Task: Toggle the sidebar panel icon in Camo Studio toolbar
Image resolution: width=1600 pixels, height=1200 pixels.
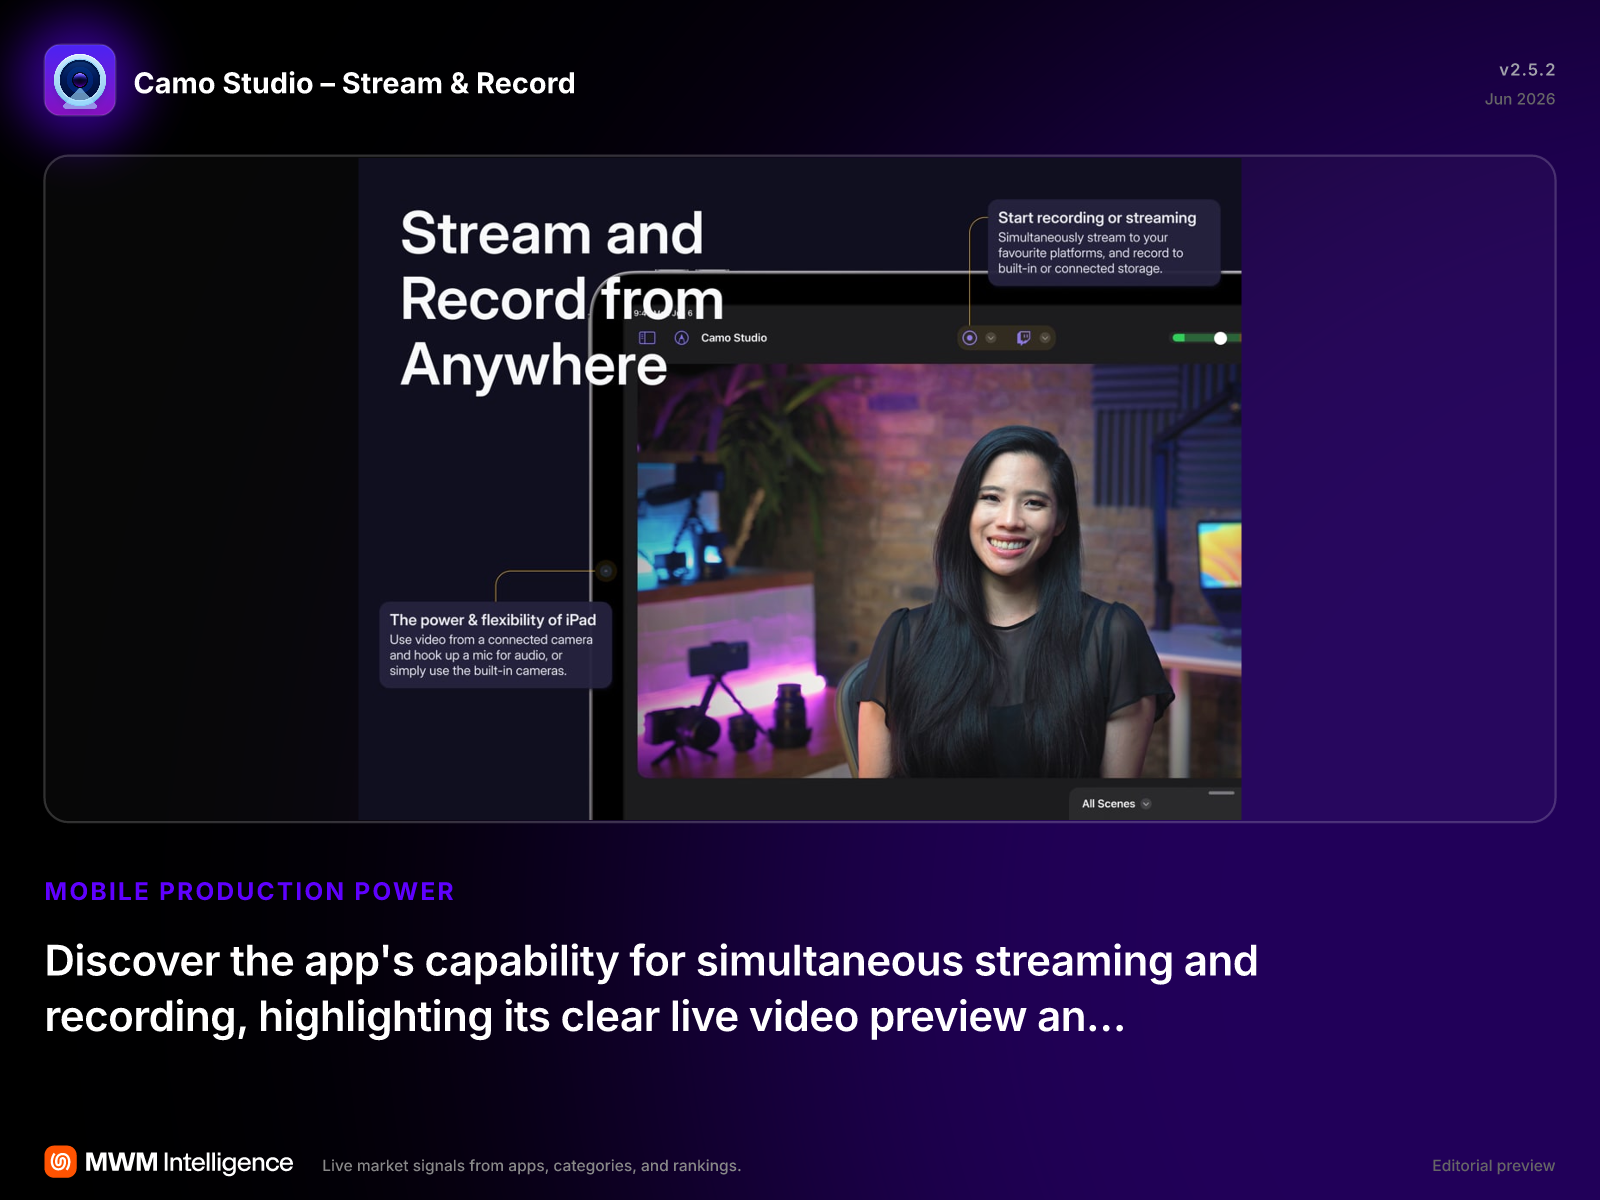Action: point(647,338)
